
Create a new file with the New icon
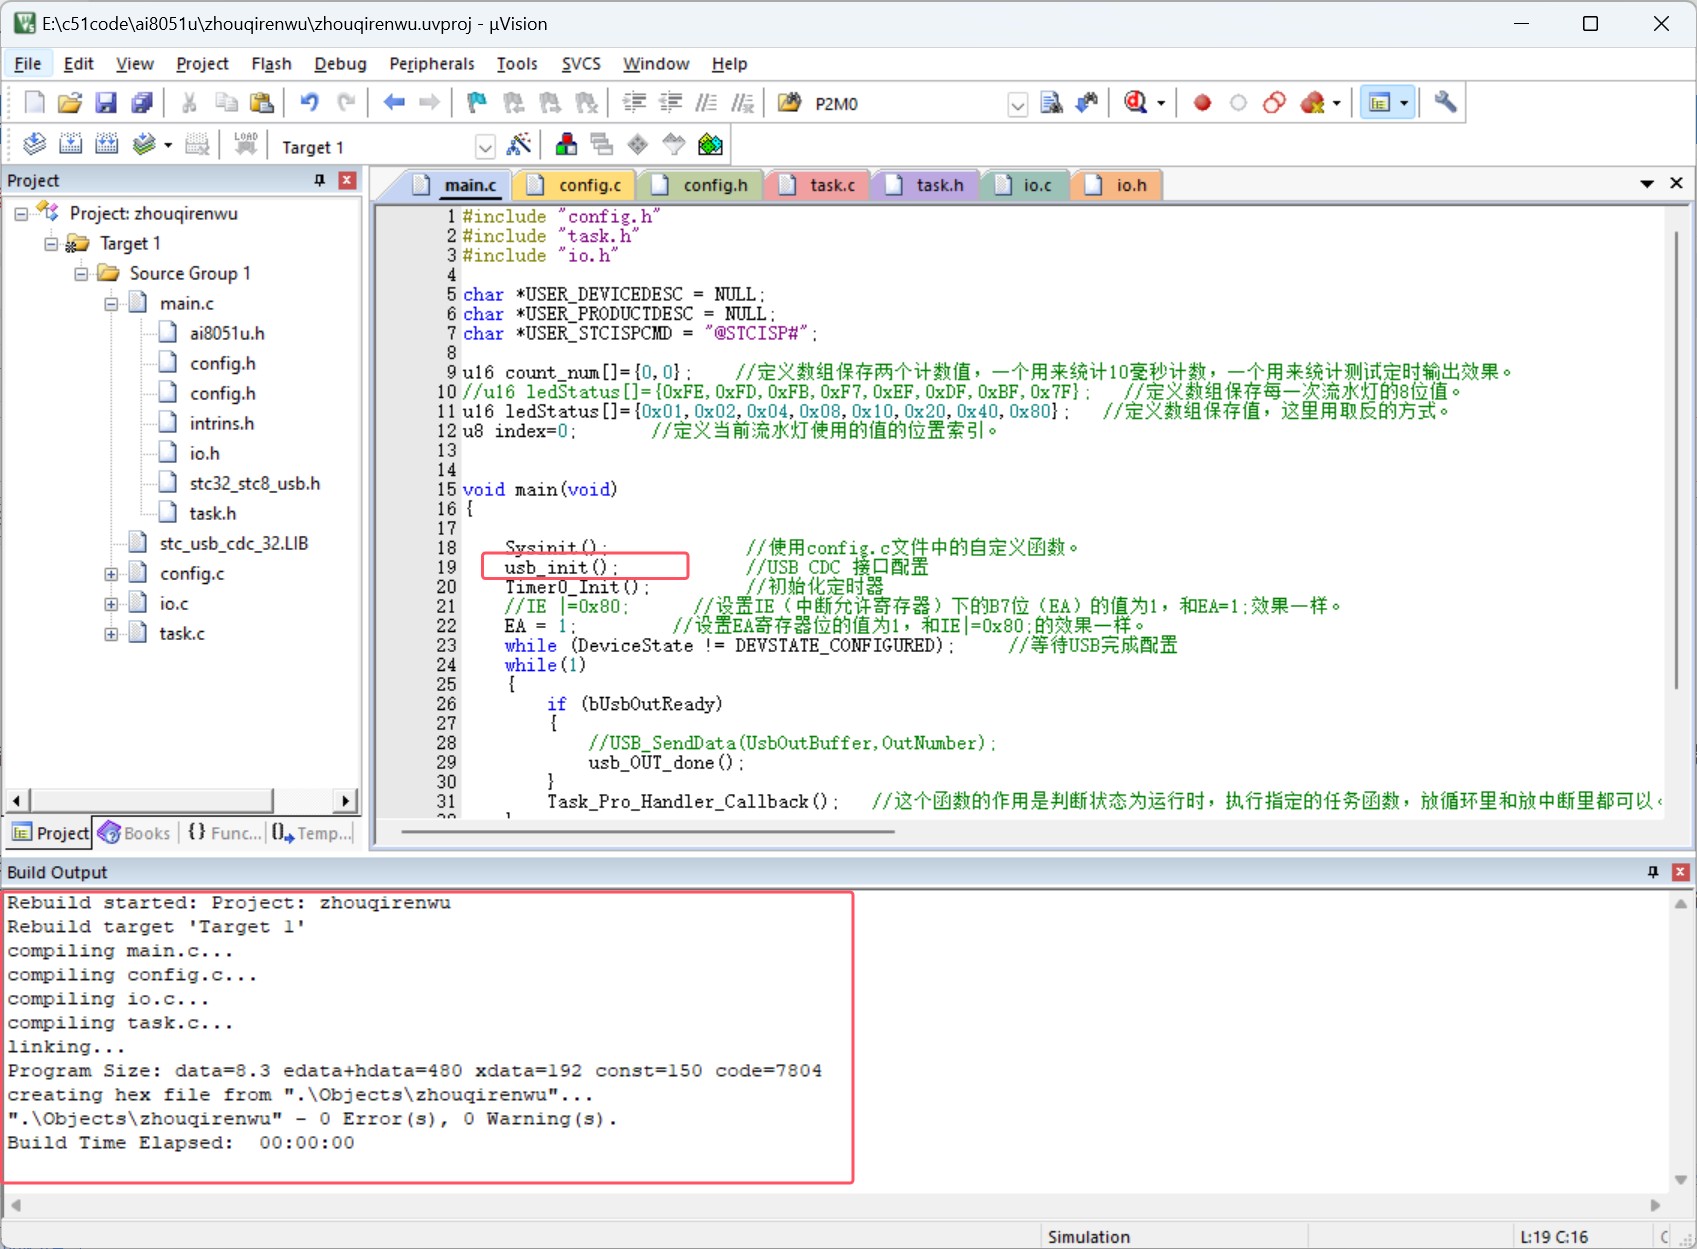[34, 103]
